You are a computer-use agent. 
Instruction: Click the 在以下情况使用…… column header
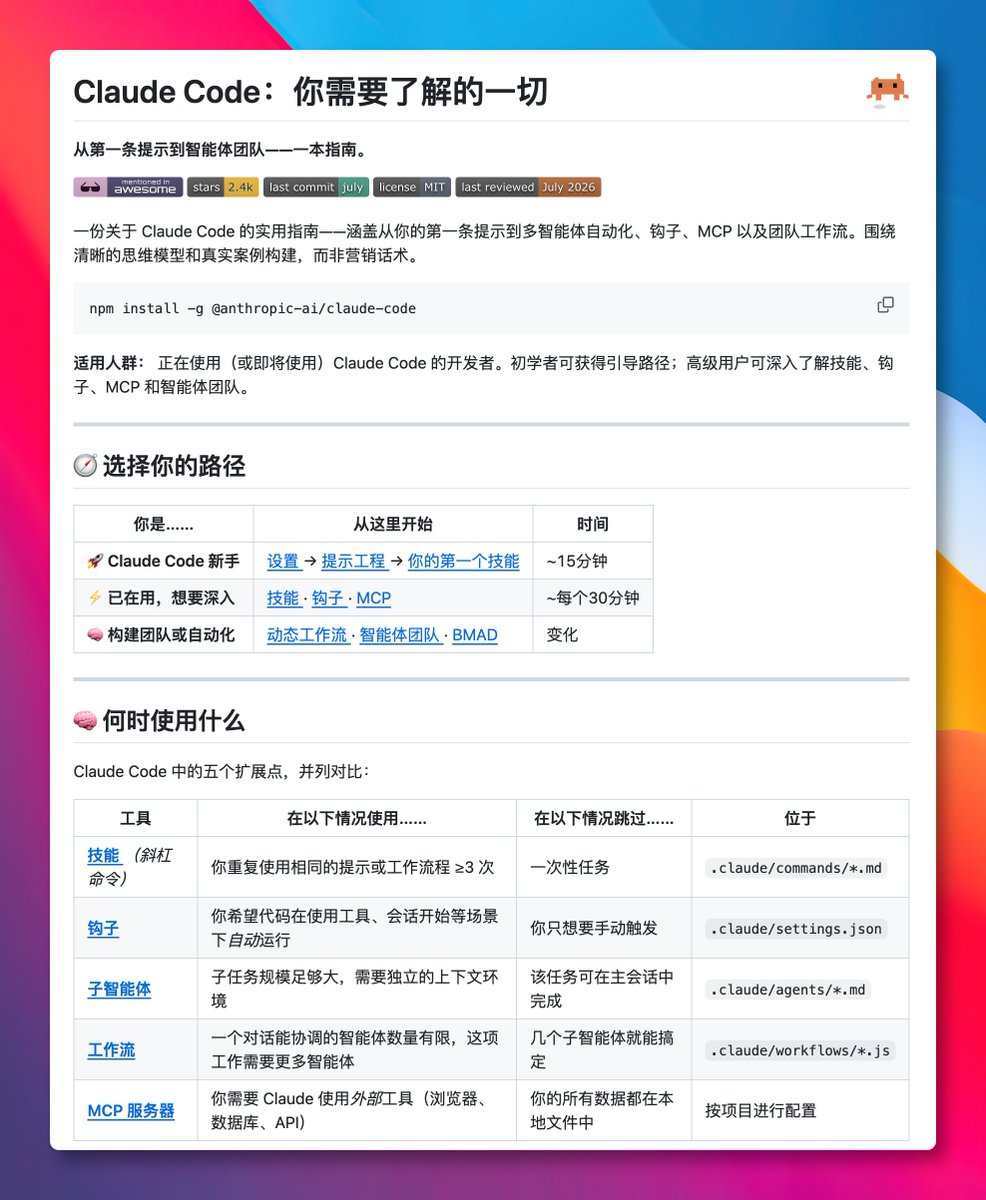pyautogui.click(x=357, y=818)
